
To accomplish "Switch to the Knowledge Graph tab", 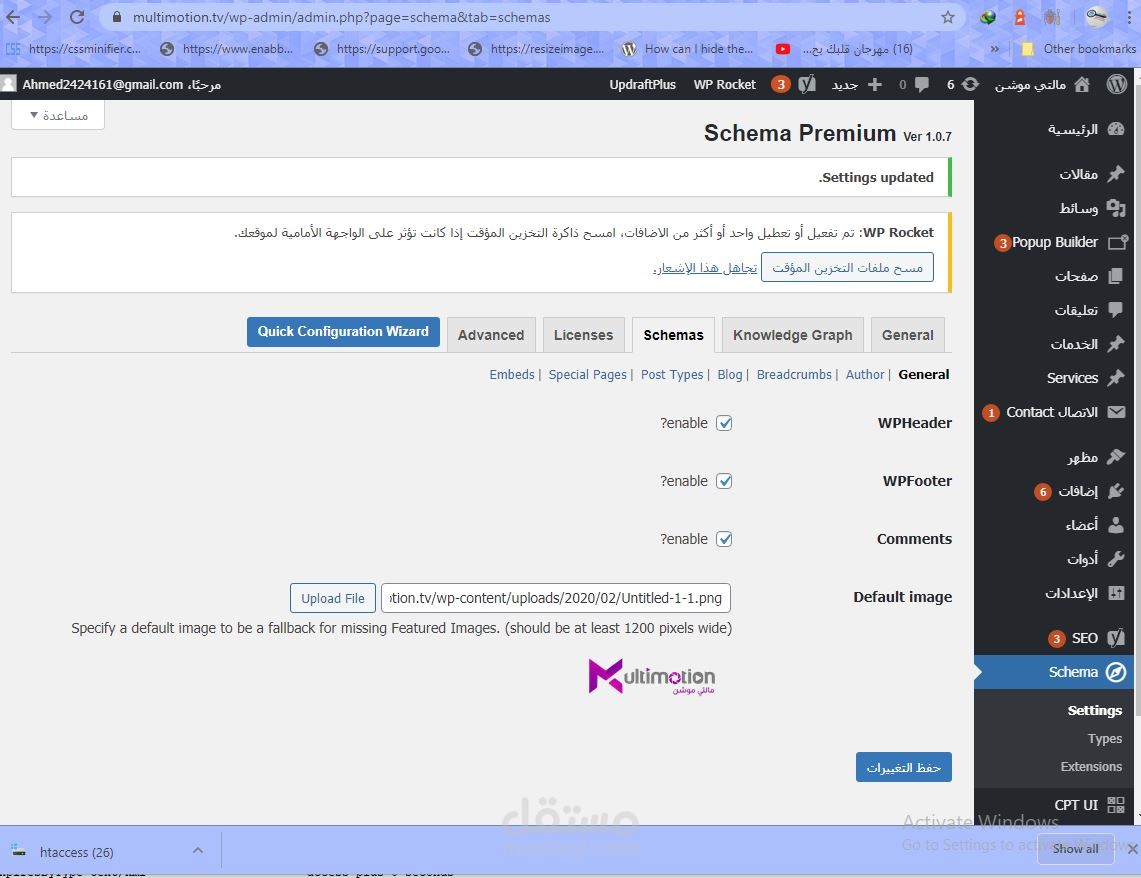I will (792, 335).
